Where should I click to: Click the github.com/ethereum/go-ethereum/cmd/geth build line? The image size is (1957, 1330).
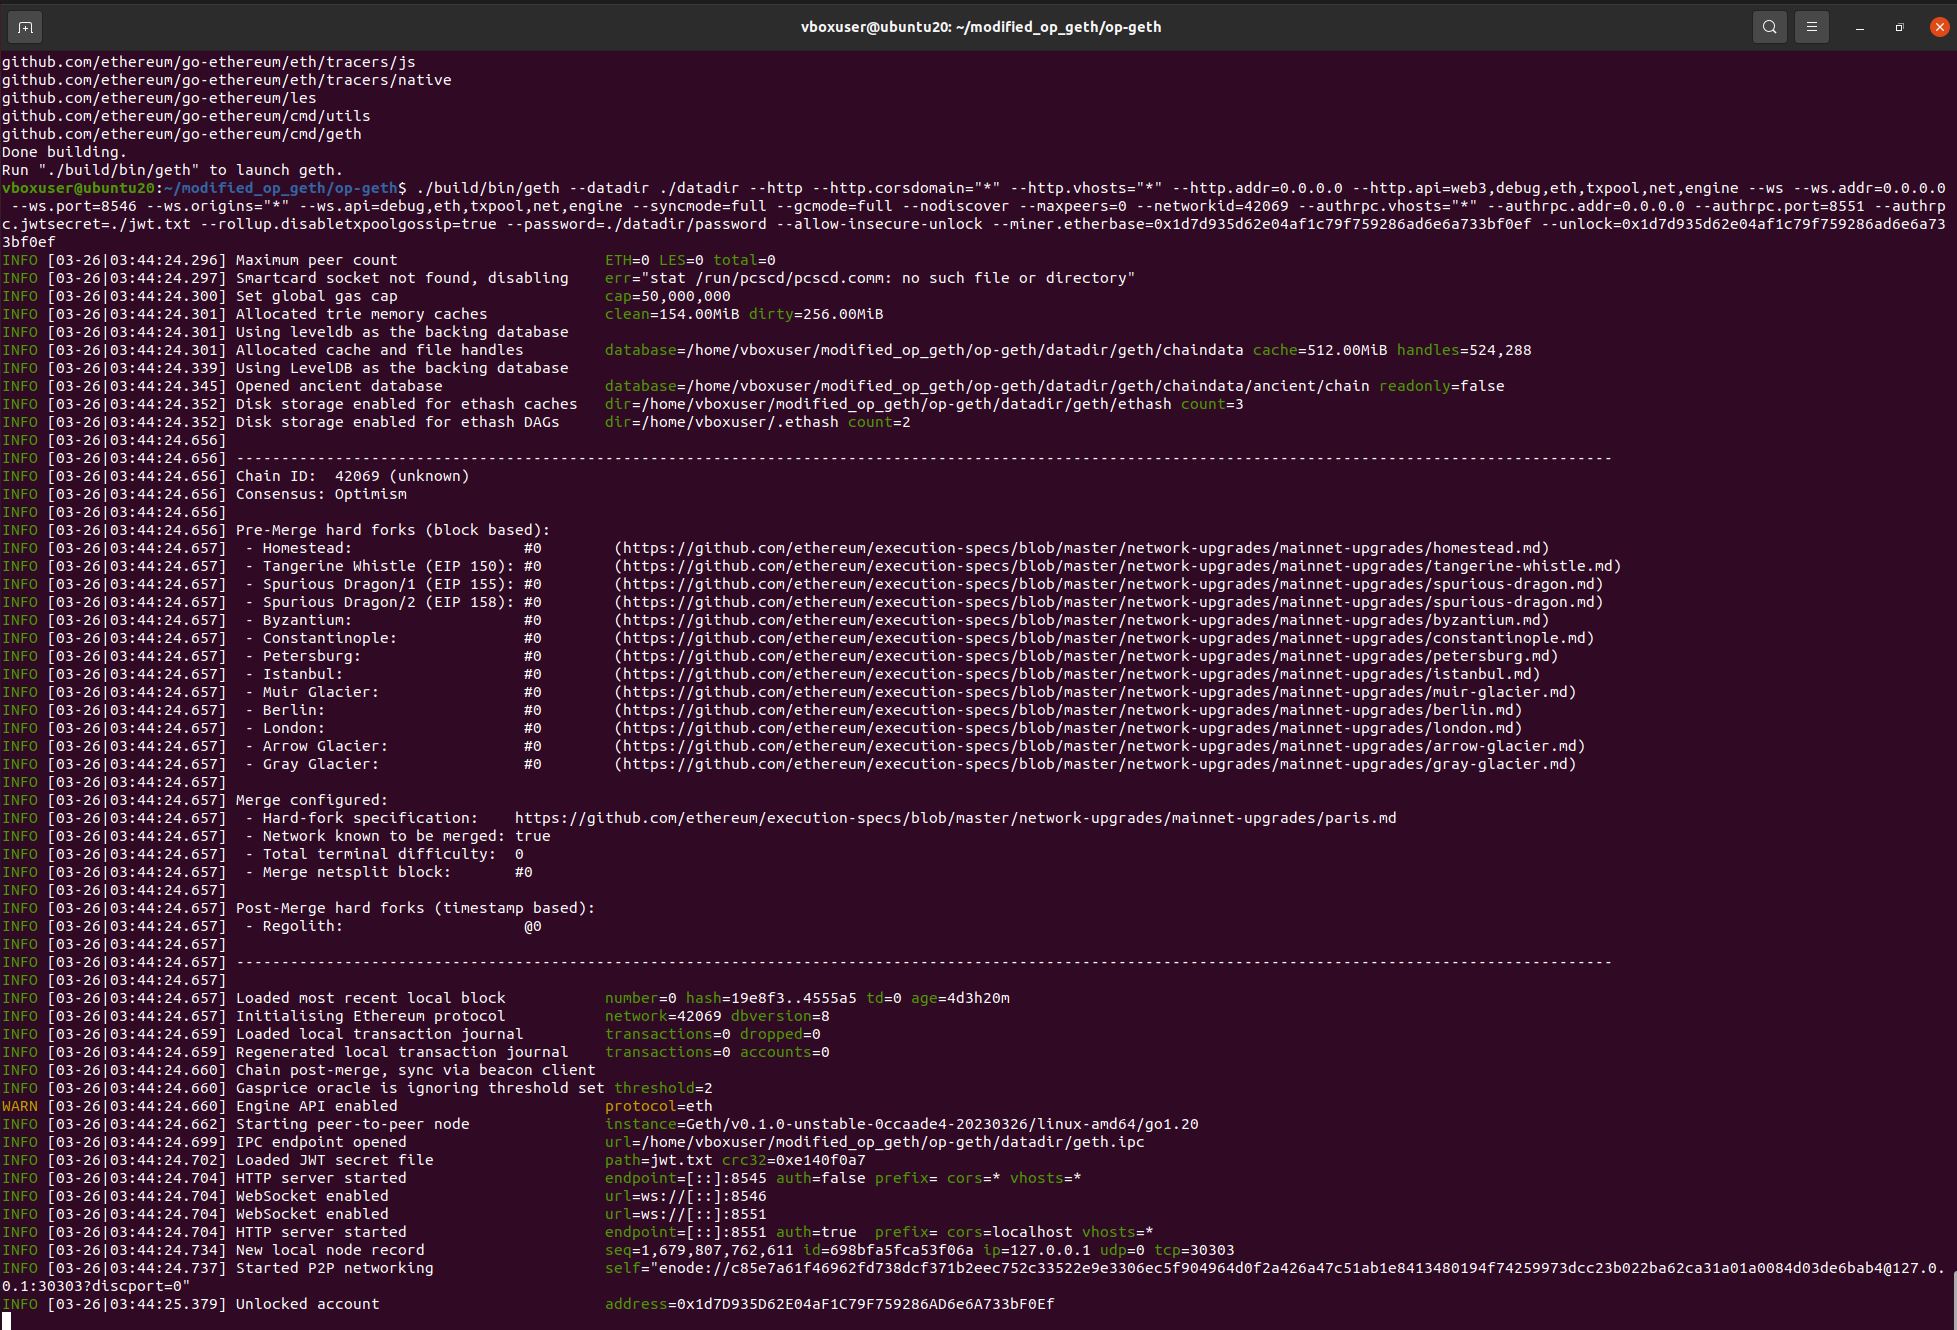pos(181,134)
